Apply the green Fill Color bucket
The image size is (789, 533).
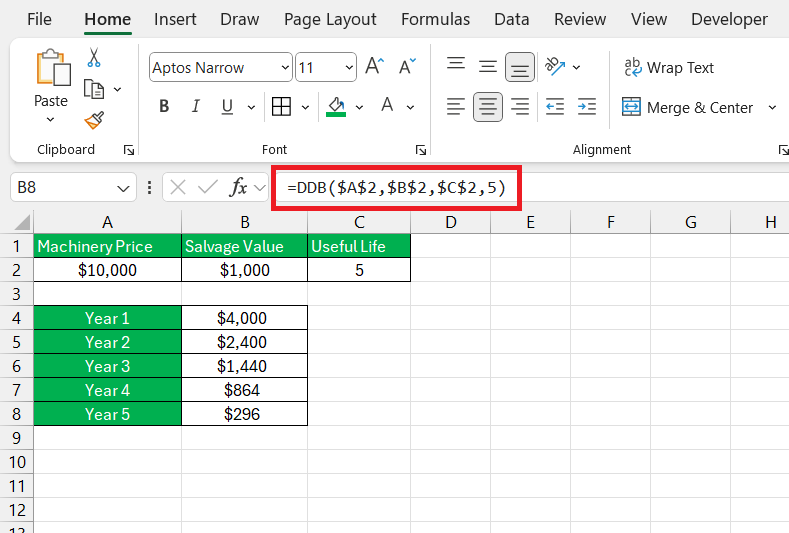coord(336,107)
